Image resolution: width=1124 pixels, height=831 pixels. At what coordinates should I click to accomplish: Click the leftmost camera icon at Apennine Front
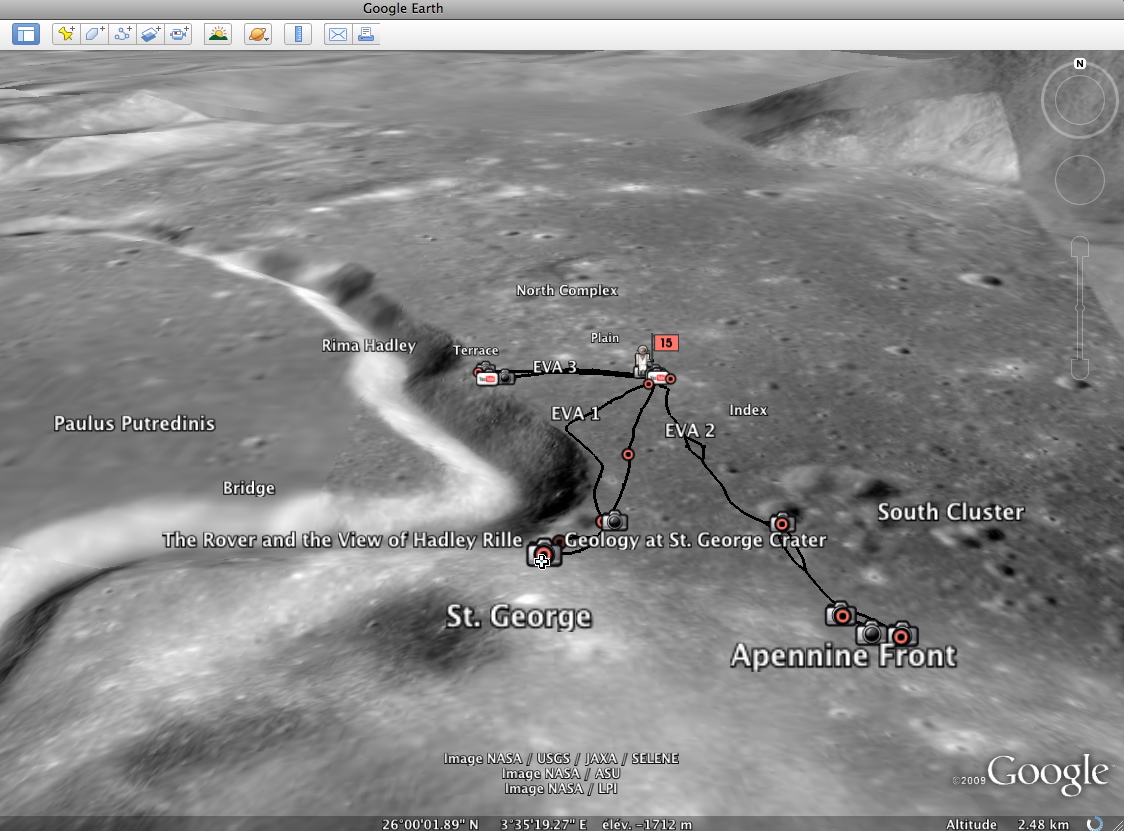click(x=839, y=614)
